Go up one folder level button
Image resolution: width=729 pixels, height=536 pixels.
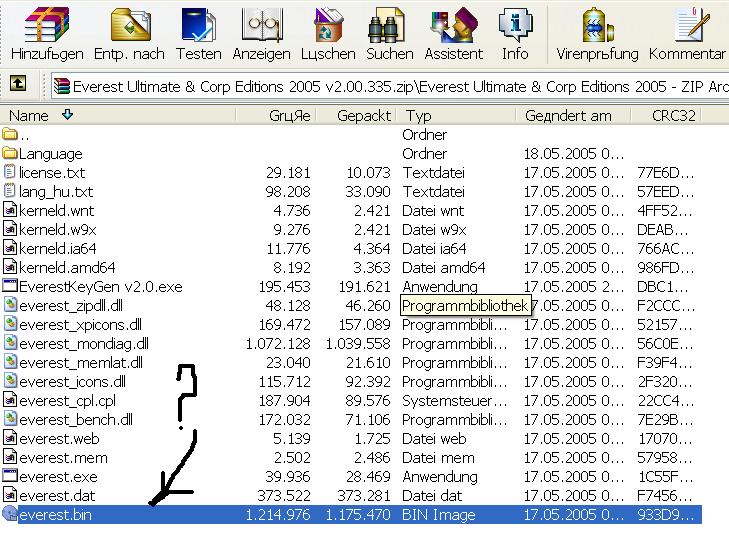pos(18,84)
